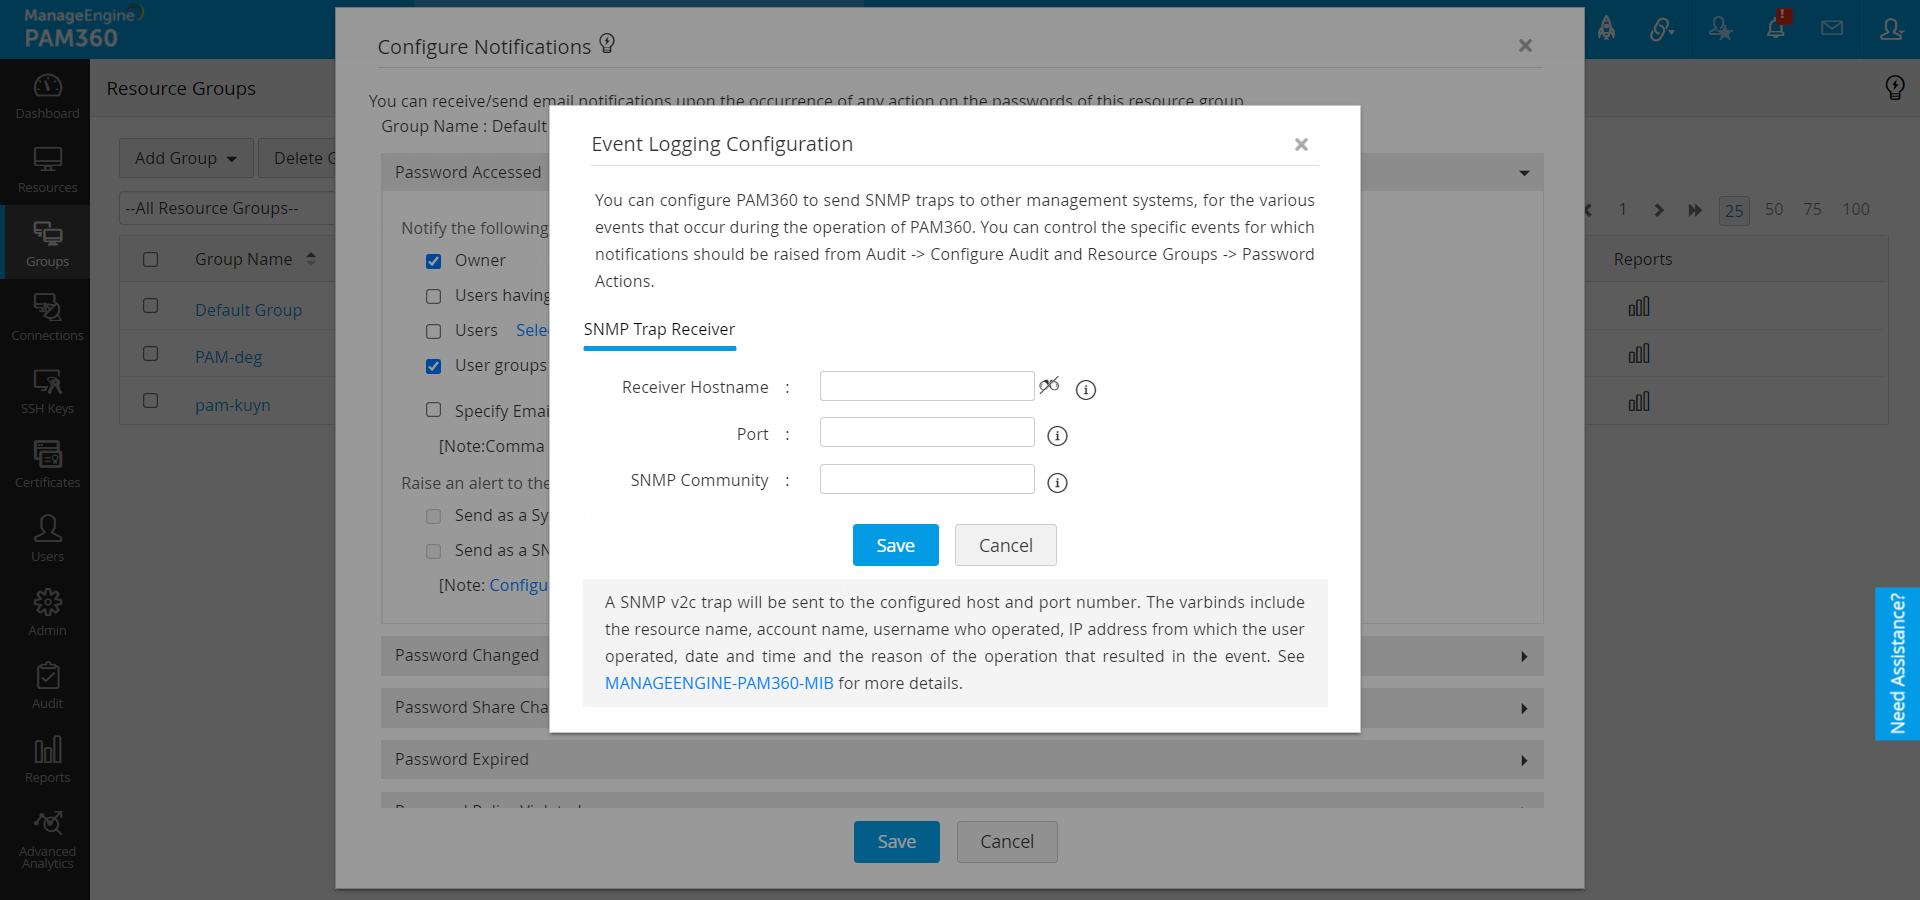This screenshot has width=1920, height=900.
Task: Check the Users checkbox
Action: (433, 331)
